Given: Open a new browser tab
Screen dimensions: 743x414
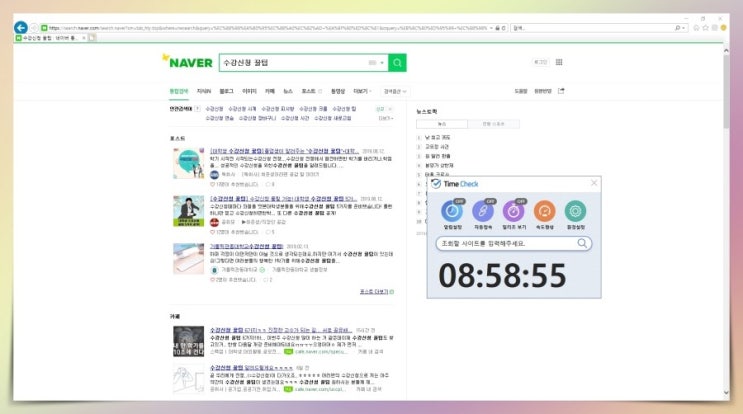Looking at the screenshot, I should 92,37.
